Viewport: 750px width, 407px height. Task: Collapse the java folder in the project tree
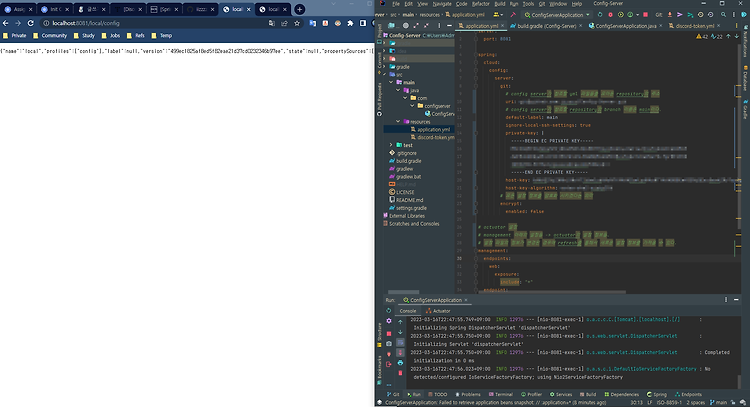pos(398,90)
